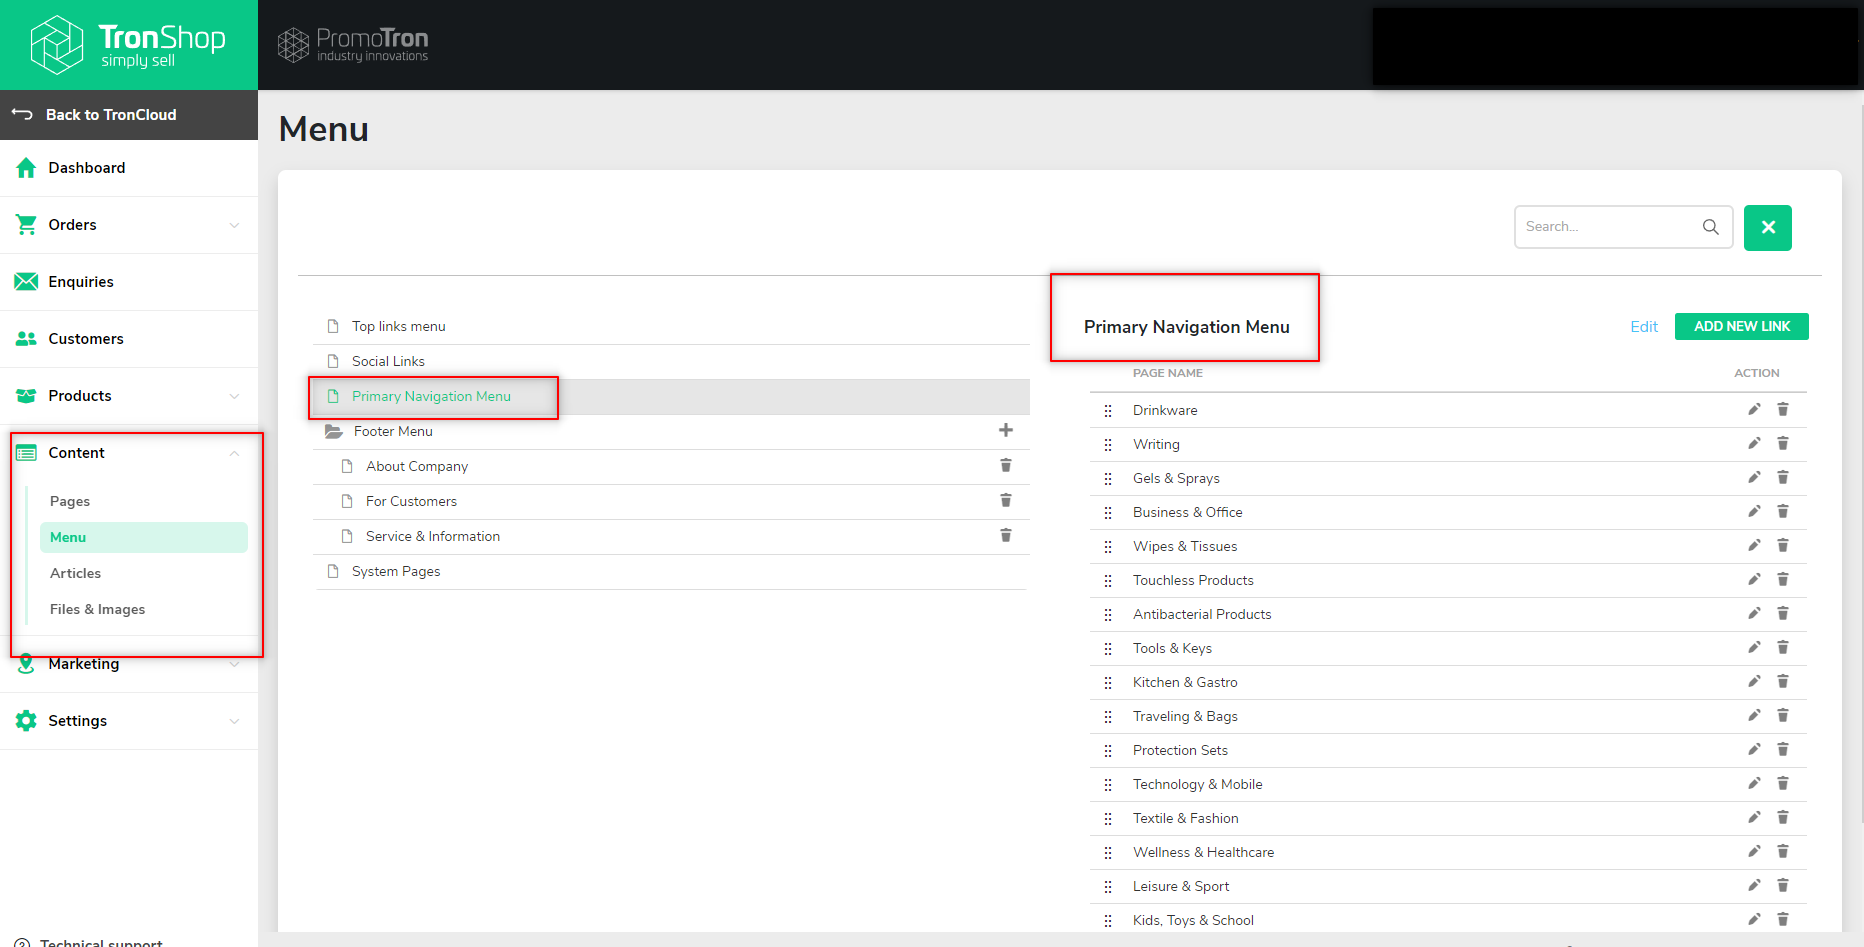
Task: Delete the Drinkware link via trash icon
Action: 1783,409
